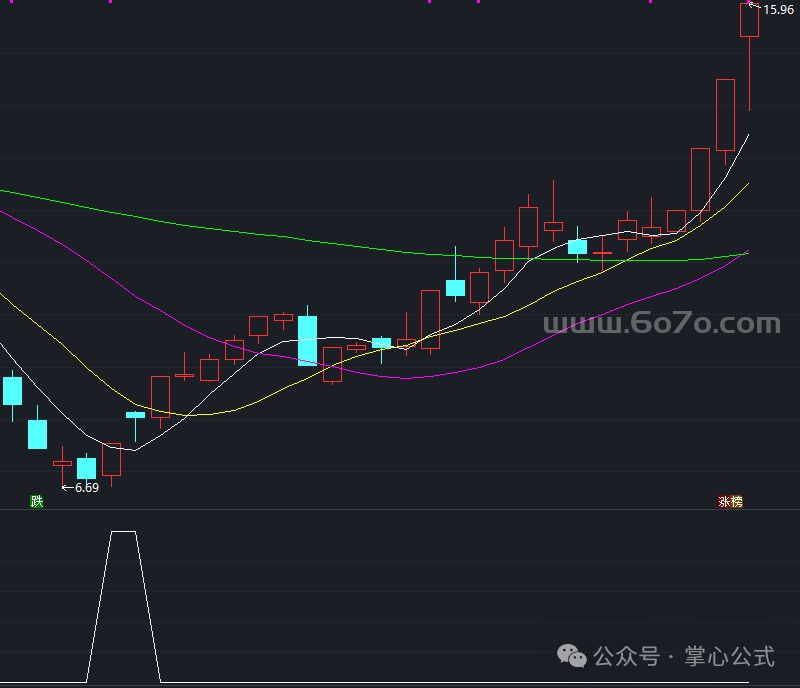Click the 6.69 low price label
The image size is (800, 688).
pyautogui.click(x=87, y=488)
